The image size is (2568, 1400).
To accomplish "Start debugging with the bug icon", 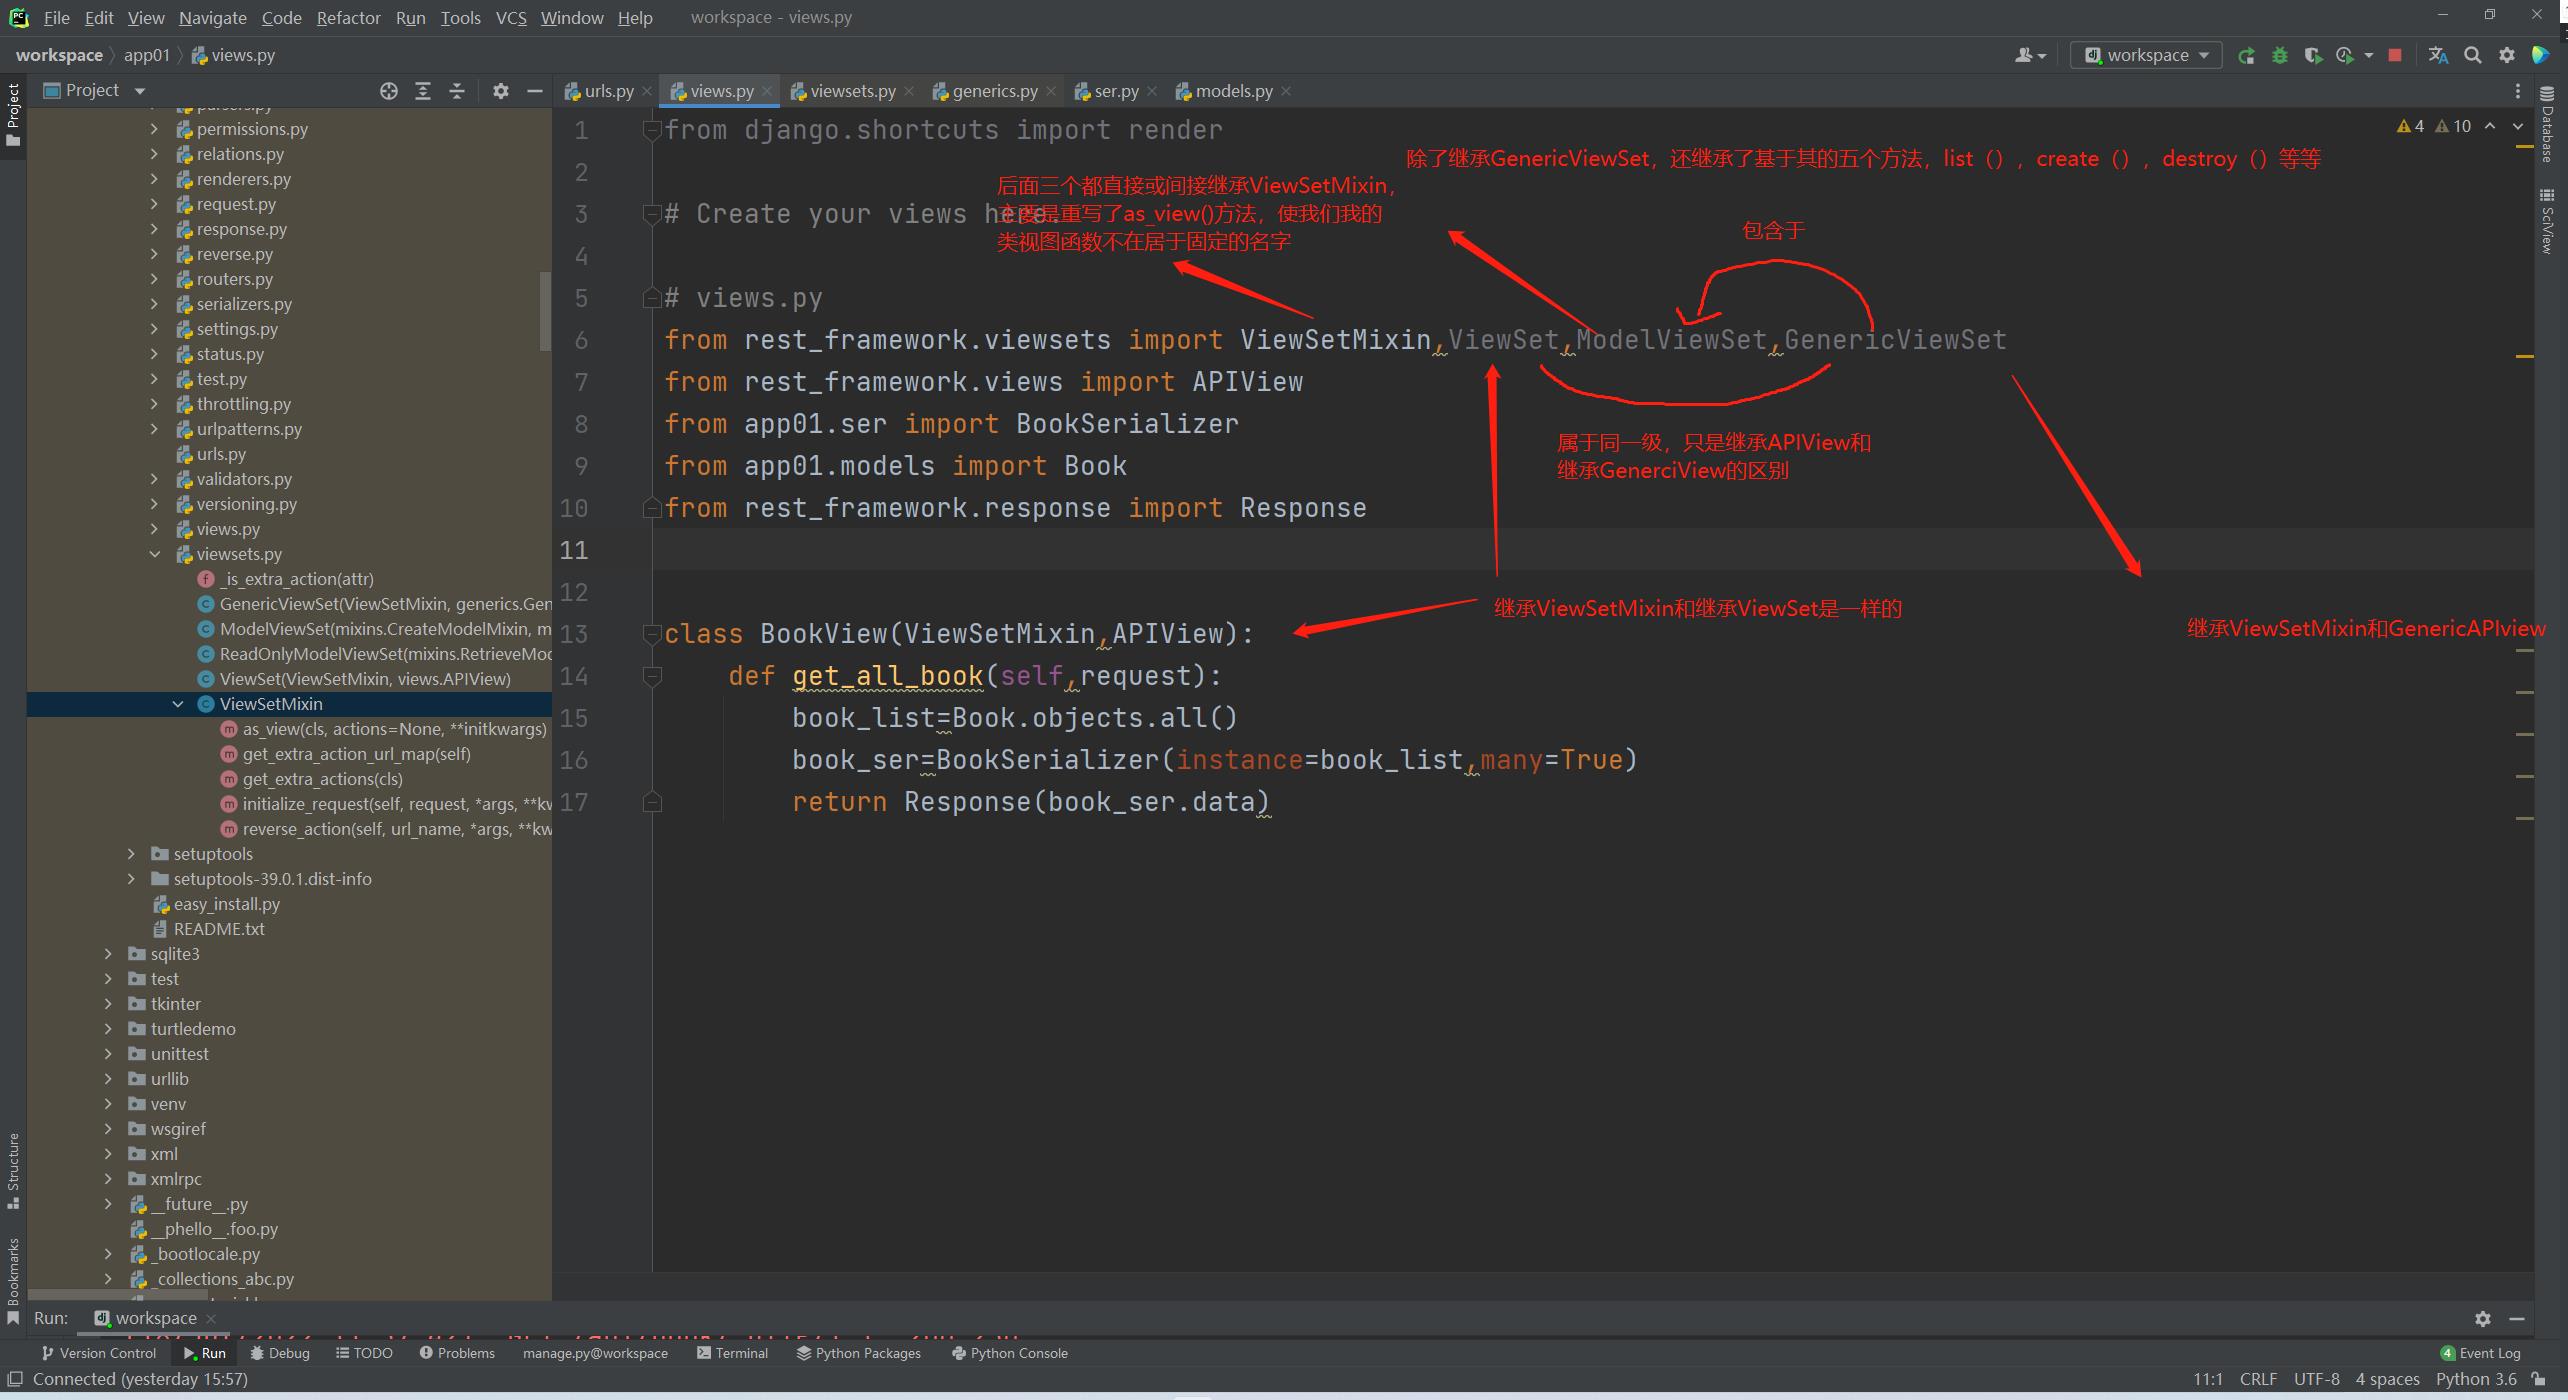I will [2280, 56].
